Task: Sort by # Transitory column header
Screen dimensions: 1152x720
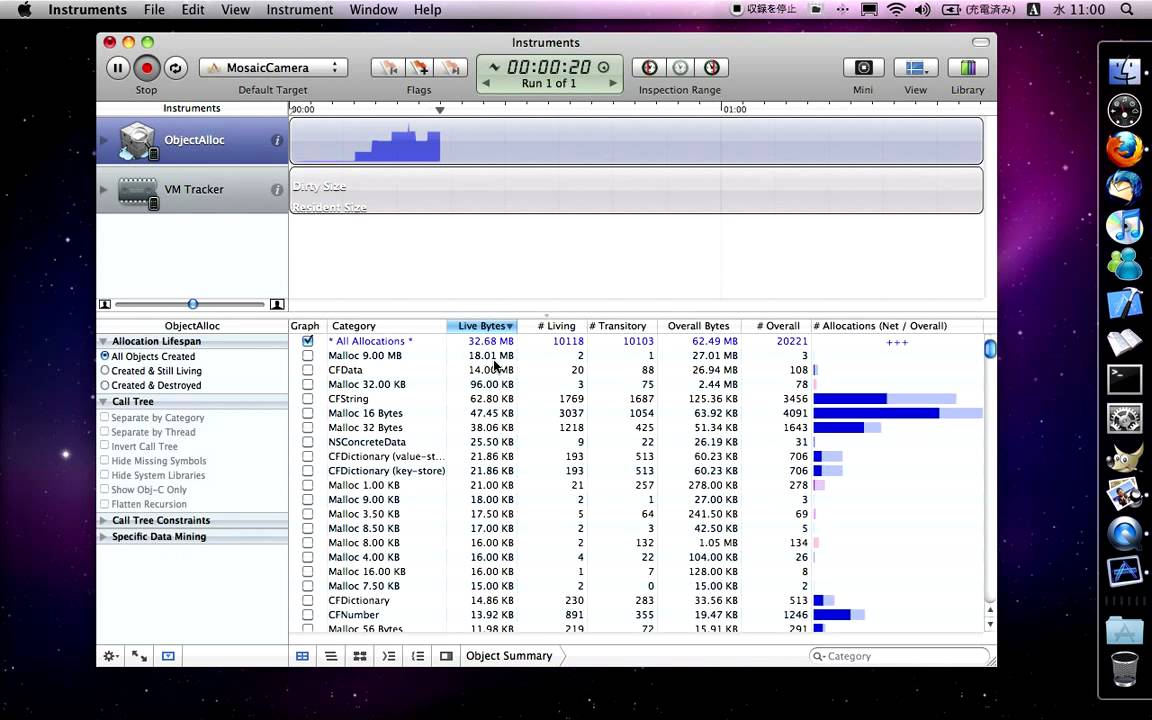Action: point(622,325)
